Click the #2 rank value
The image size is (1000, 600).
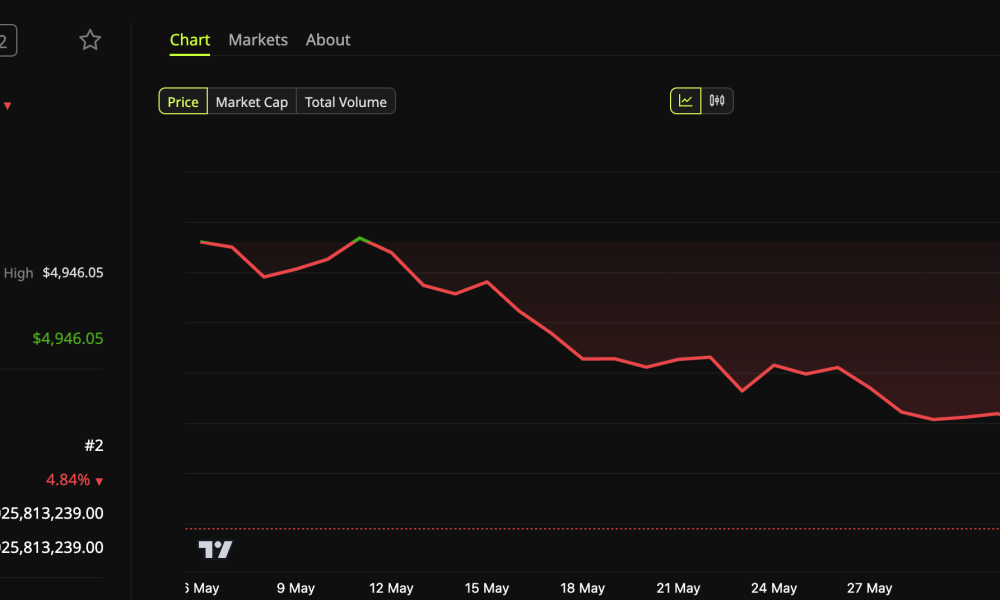94,445
